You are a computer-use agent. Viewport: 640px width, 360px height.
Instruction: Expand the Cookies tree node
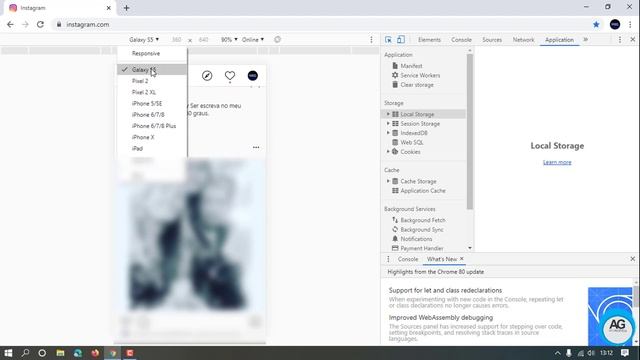pyautogui.click(x=388, y=152)
